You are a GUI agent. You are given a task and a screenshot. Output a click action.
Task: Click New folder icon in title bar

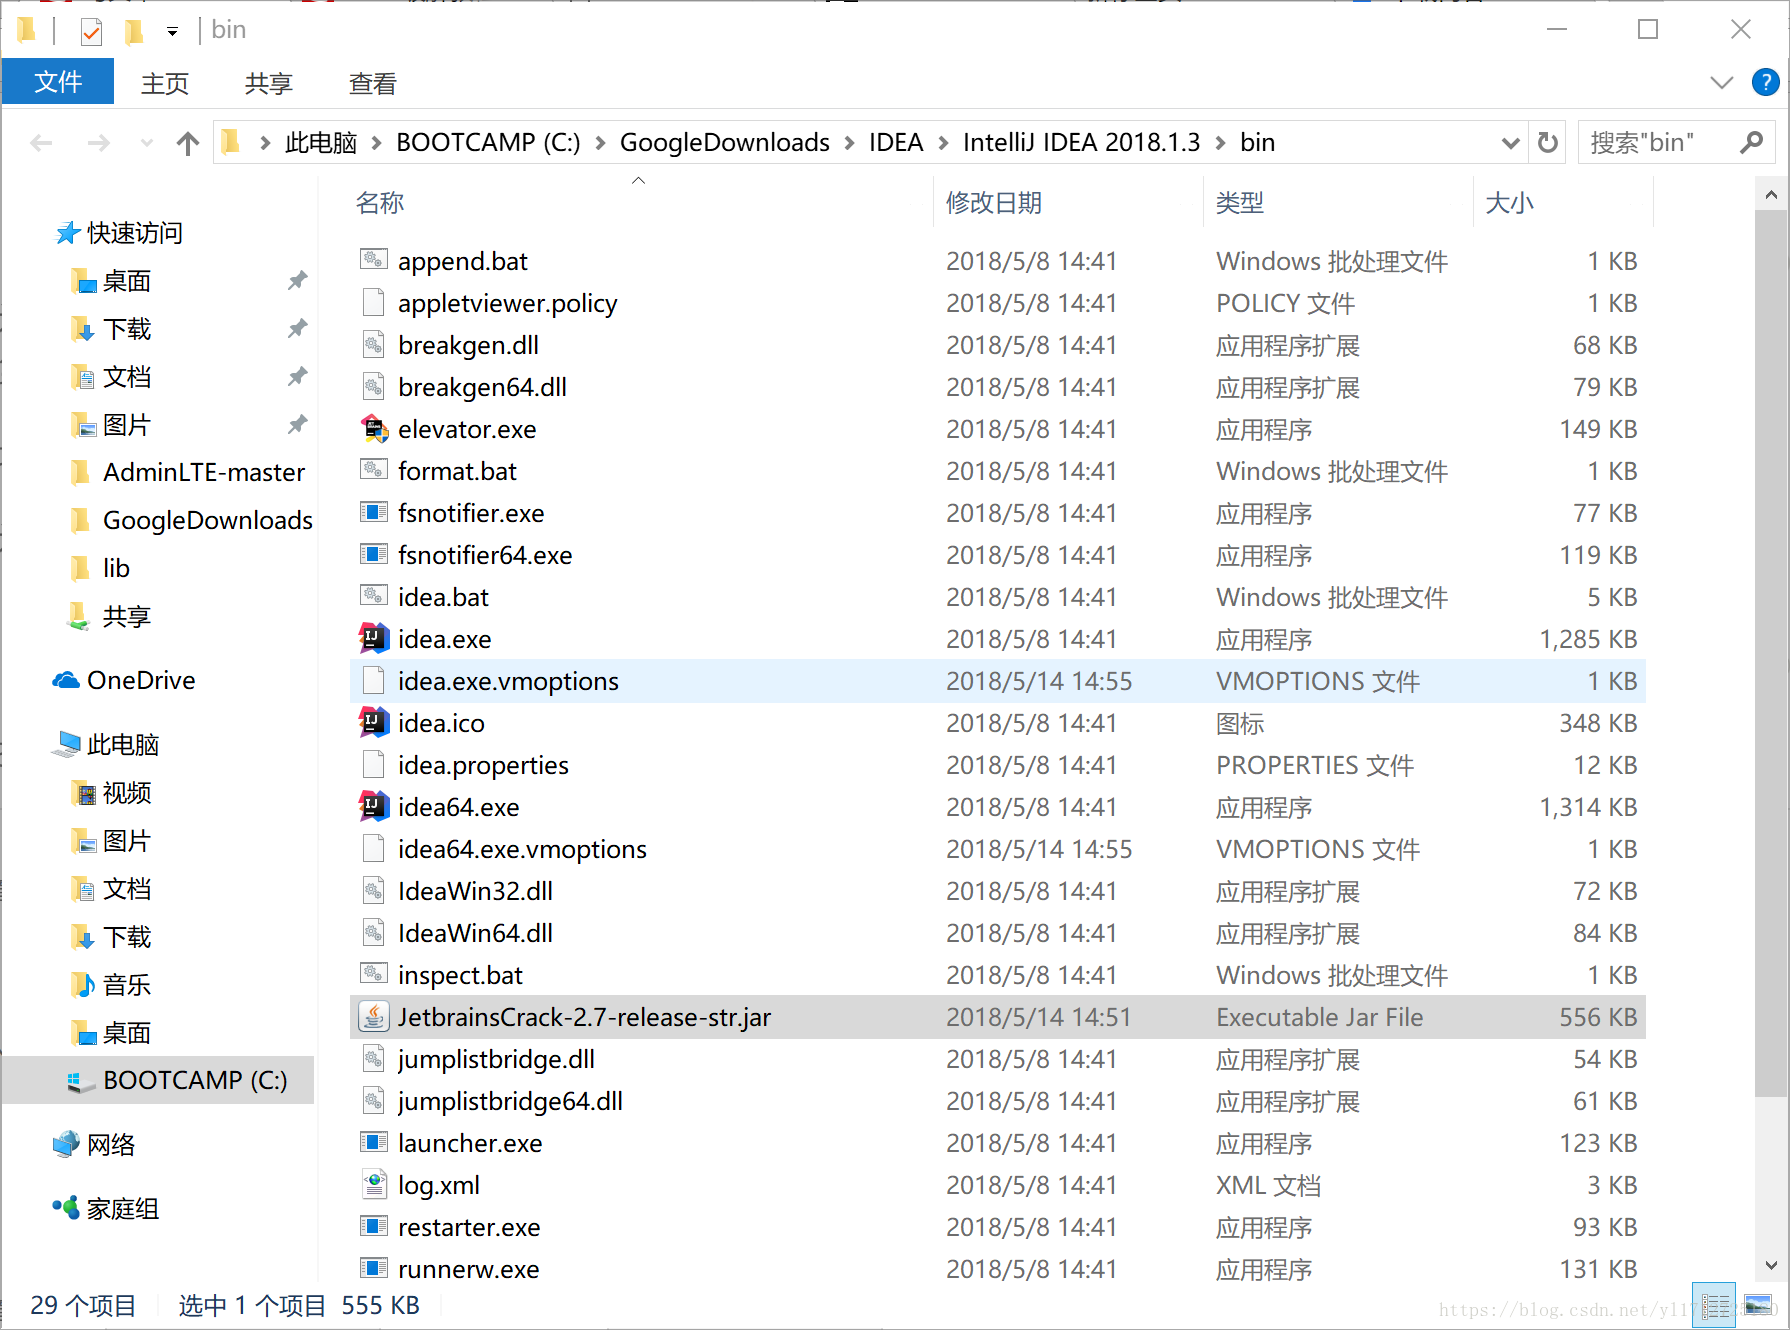(134, 32)
